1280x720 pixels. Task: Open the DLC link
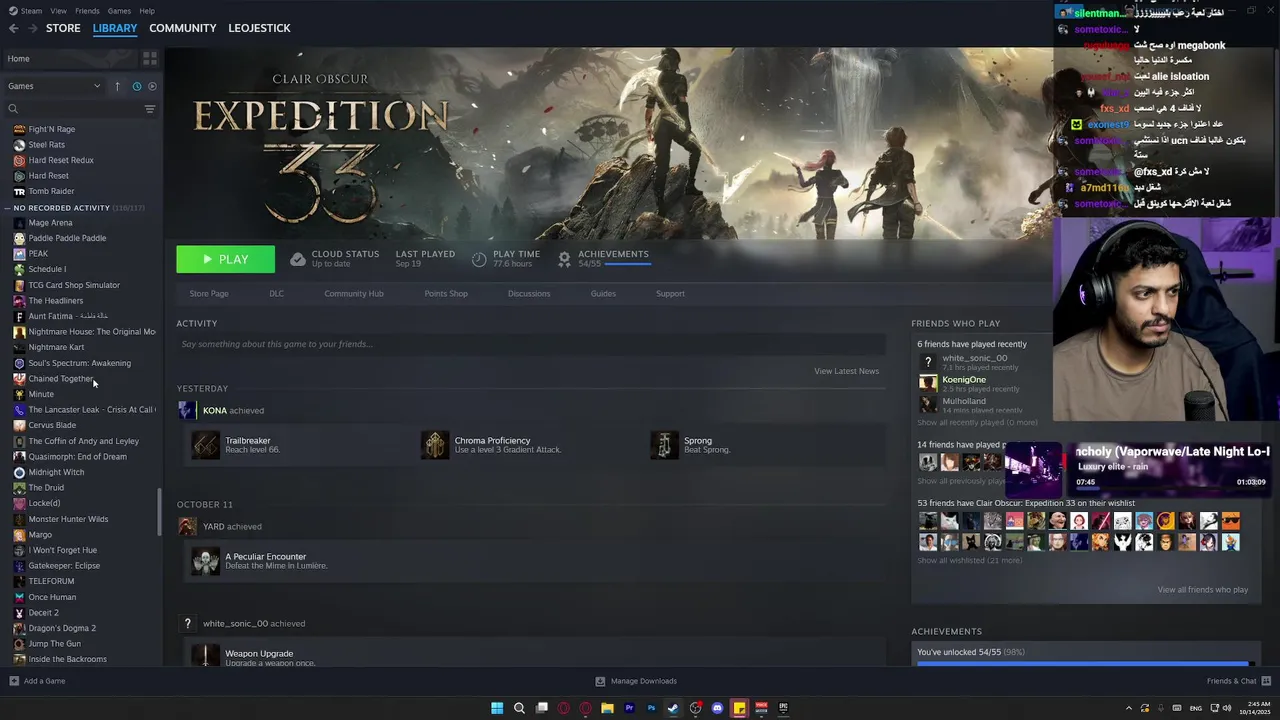[276, 293]
